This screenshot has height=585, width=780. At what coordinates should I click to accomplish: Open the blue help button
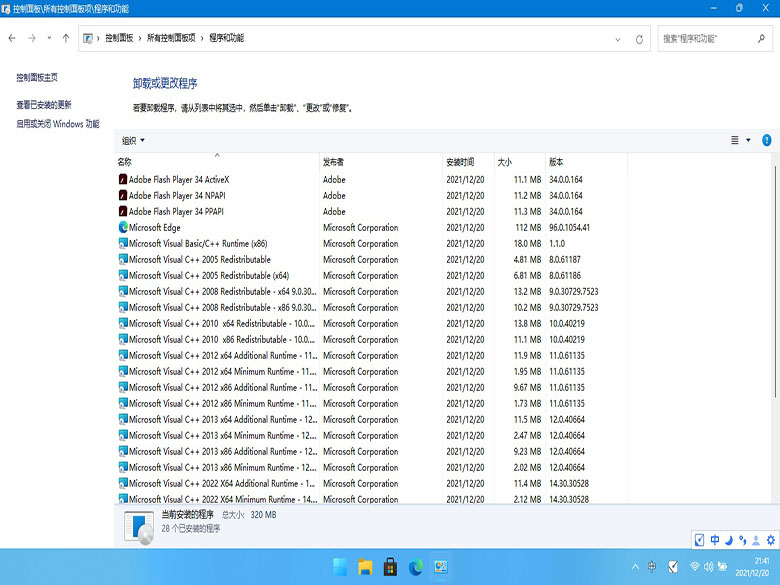(767, 140)
